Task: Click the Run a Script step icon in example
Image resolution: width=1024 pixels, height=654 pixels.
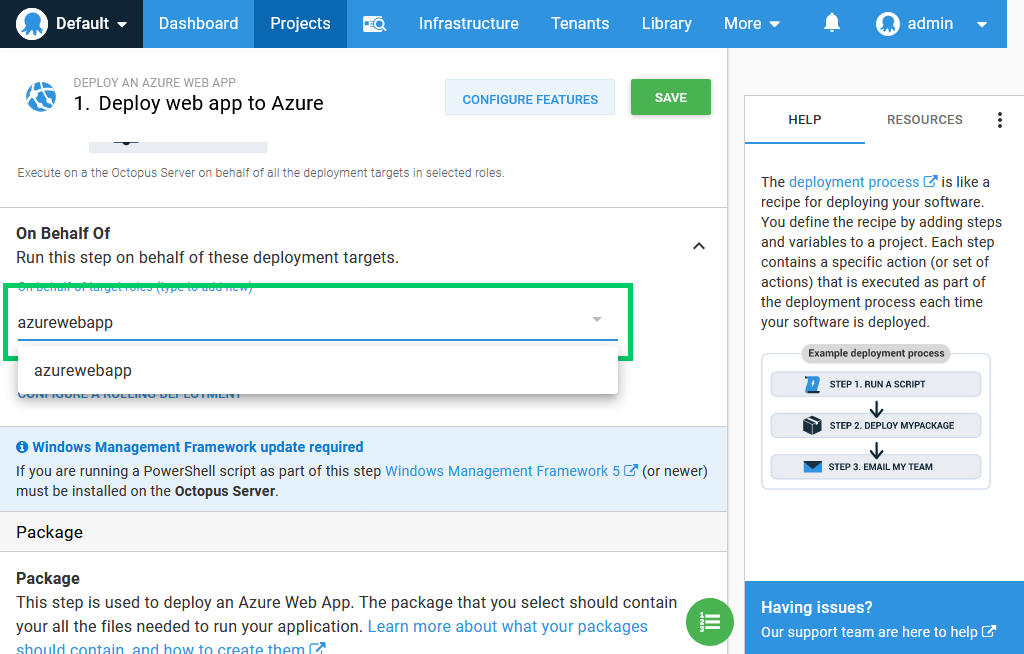Action: coord(812,384)
